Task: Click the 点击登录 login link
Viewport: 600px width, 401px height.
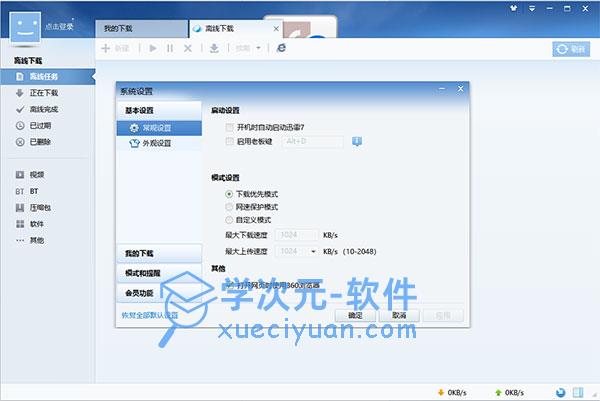Action: point(59,26)
